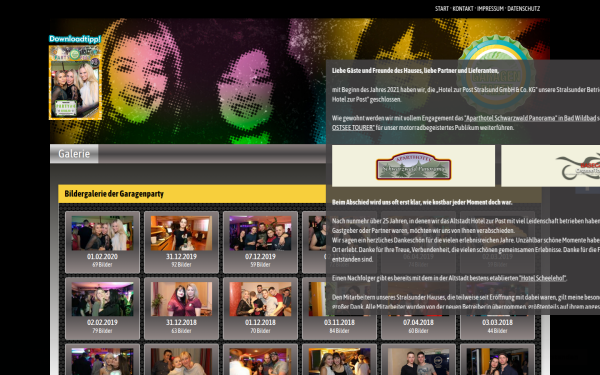Open the 31.12.2018 gallery with 63 Bilder
The image size is (600, 375).
pyautogui.click(x=181, y=308)
